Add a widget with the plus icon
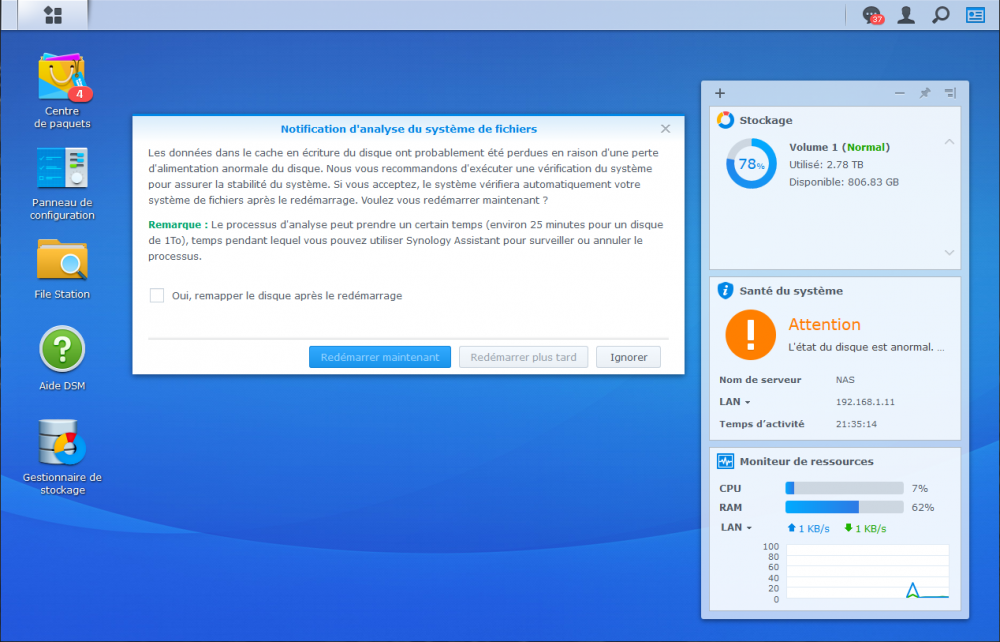This screenshot has width=1000, height=642. 720,93
